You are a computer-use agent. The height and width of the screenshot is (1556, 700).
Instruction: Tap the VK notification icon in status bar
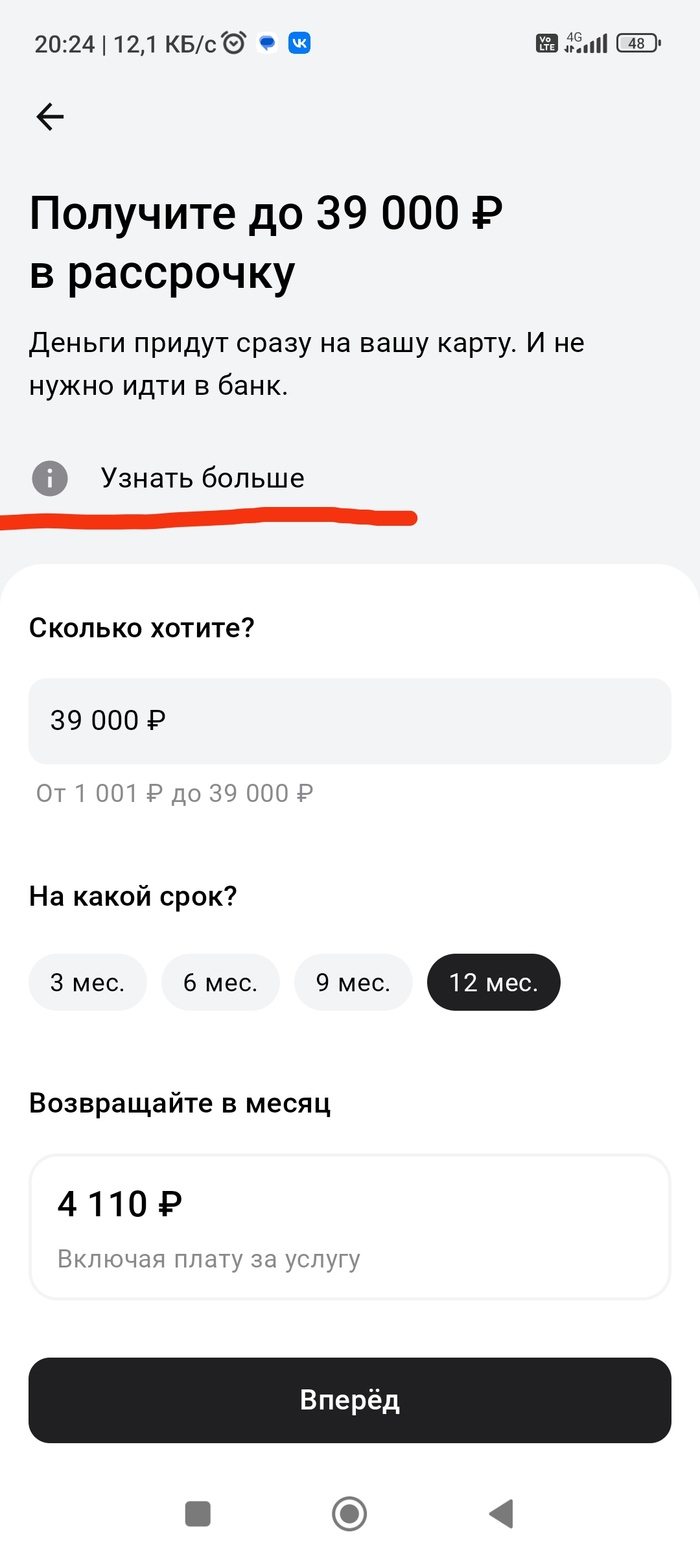tap(299, 43)
